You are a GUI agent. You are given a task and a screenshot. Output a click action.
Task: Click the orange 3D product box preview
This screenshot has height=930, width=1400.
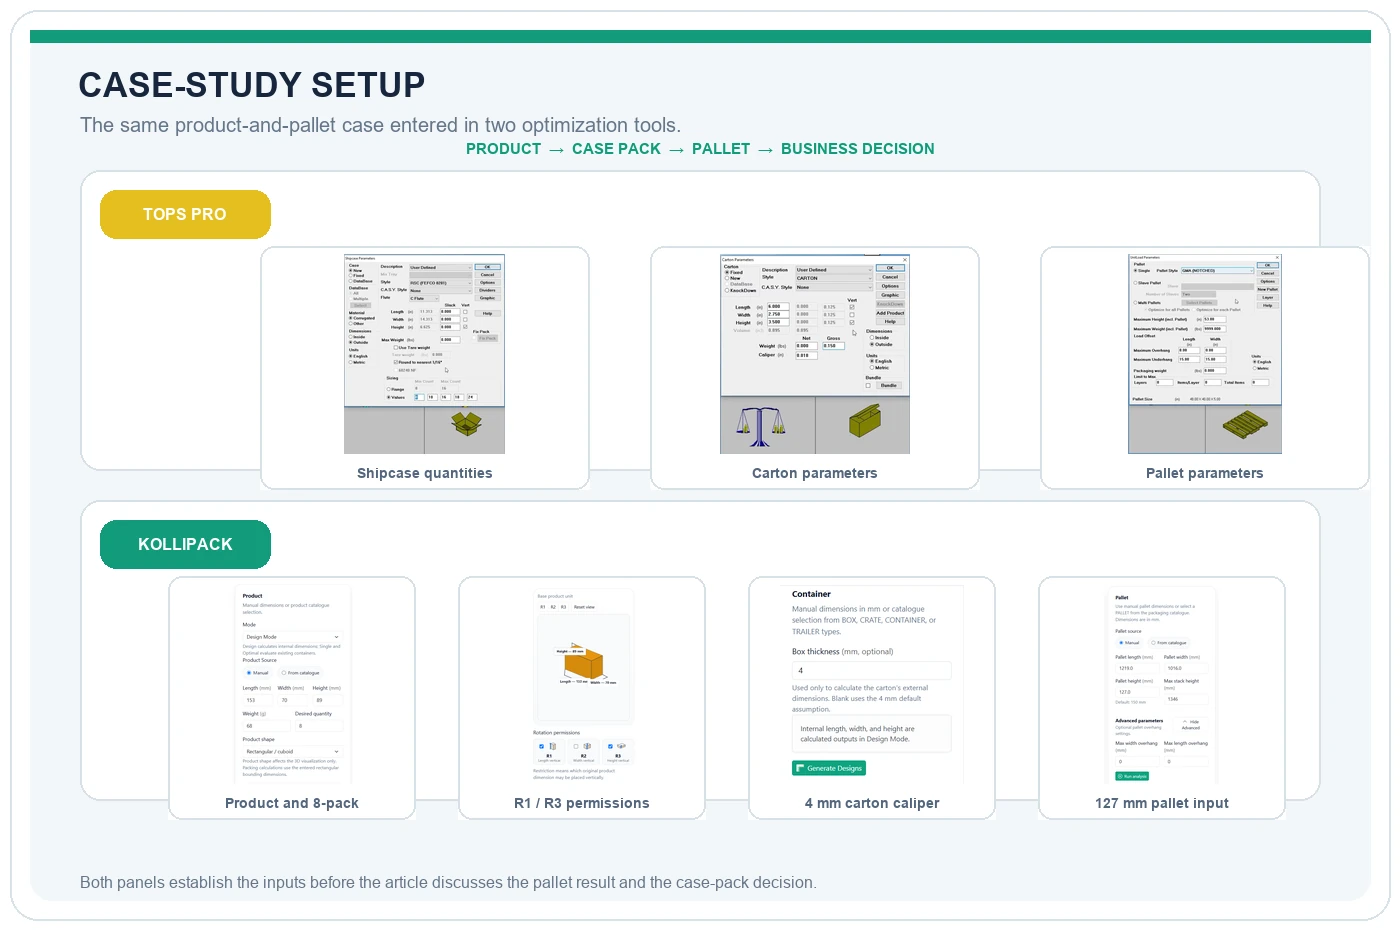point(583,664)
